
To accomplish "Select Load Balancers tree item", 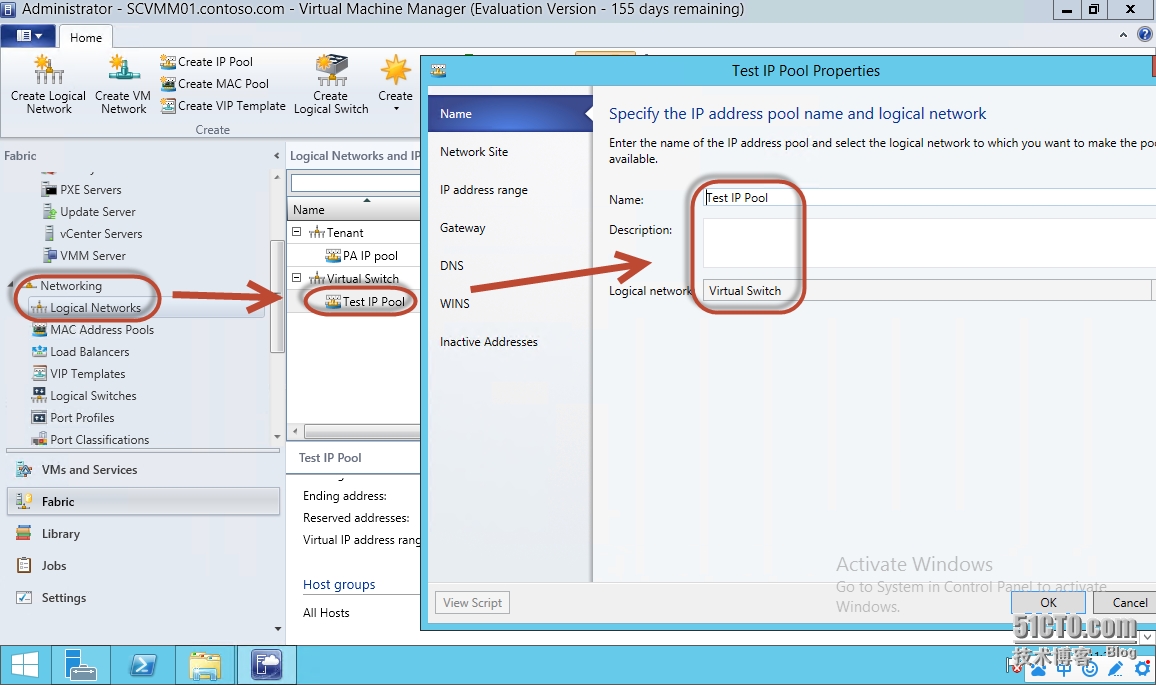I will [x=81, y=352].
